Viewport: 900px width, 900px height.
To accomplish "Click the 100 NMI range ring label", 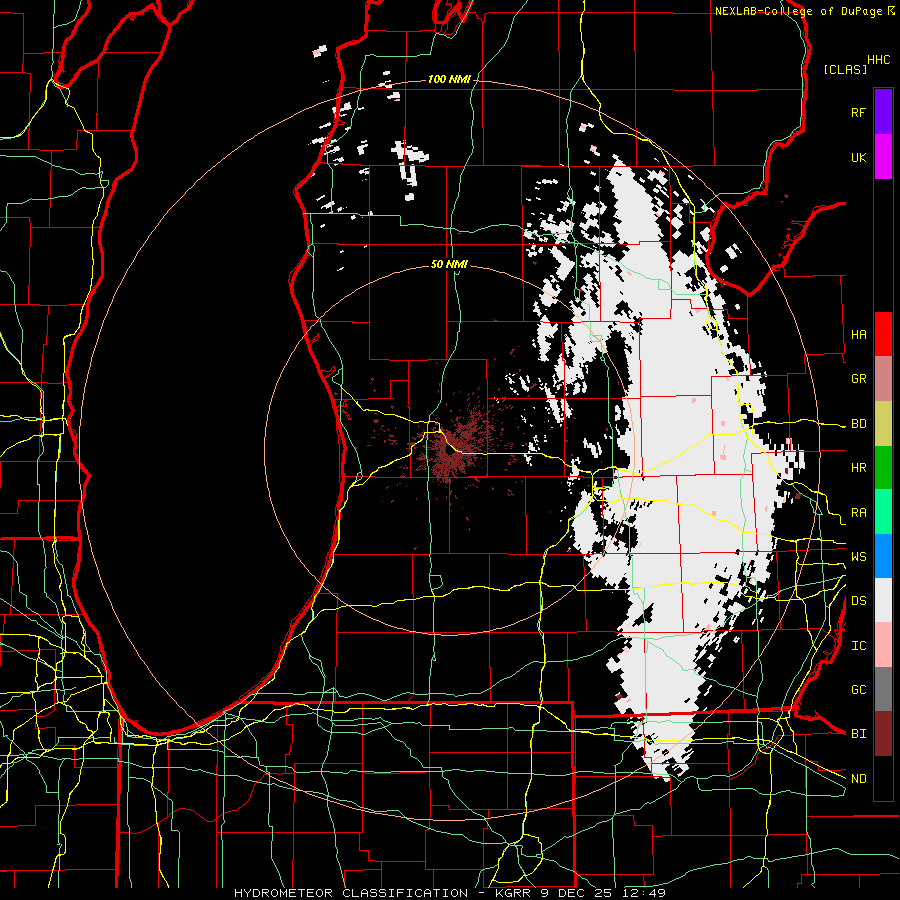I will point(449,79).
